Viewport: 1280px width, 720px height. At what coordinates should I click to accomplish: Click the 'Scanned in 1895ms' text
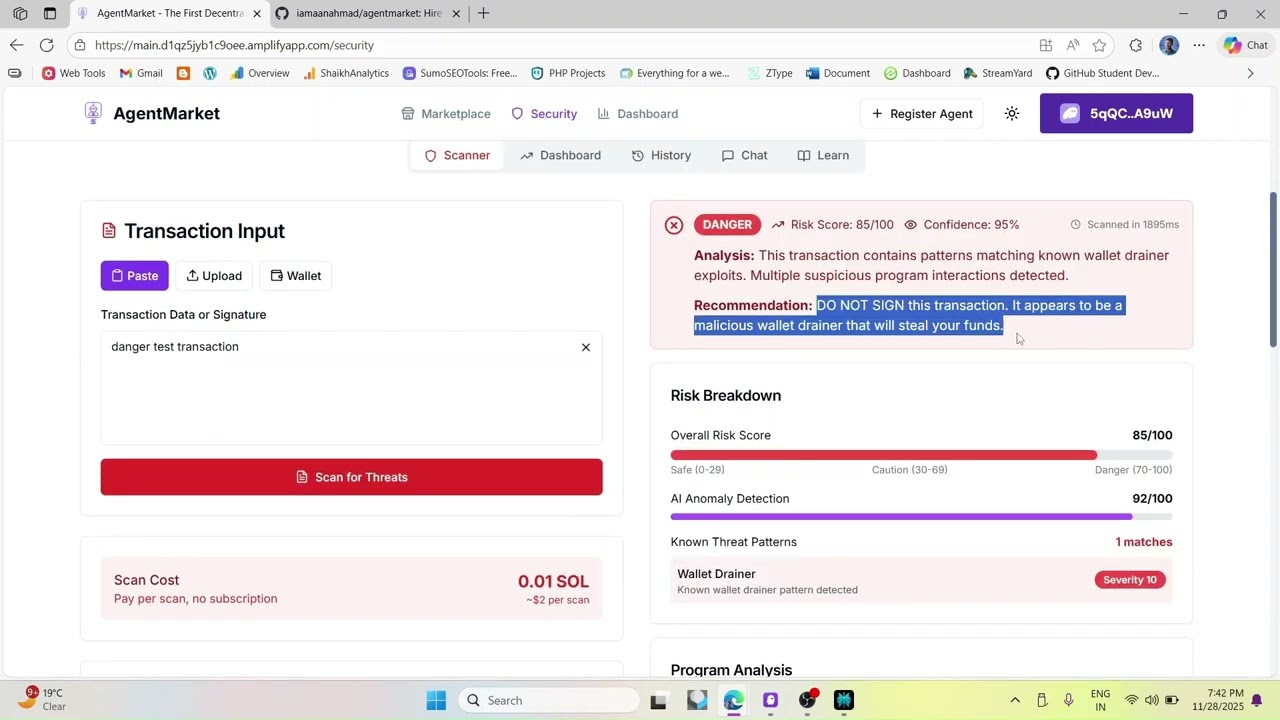[1133, 225]
